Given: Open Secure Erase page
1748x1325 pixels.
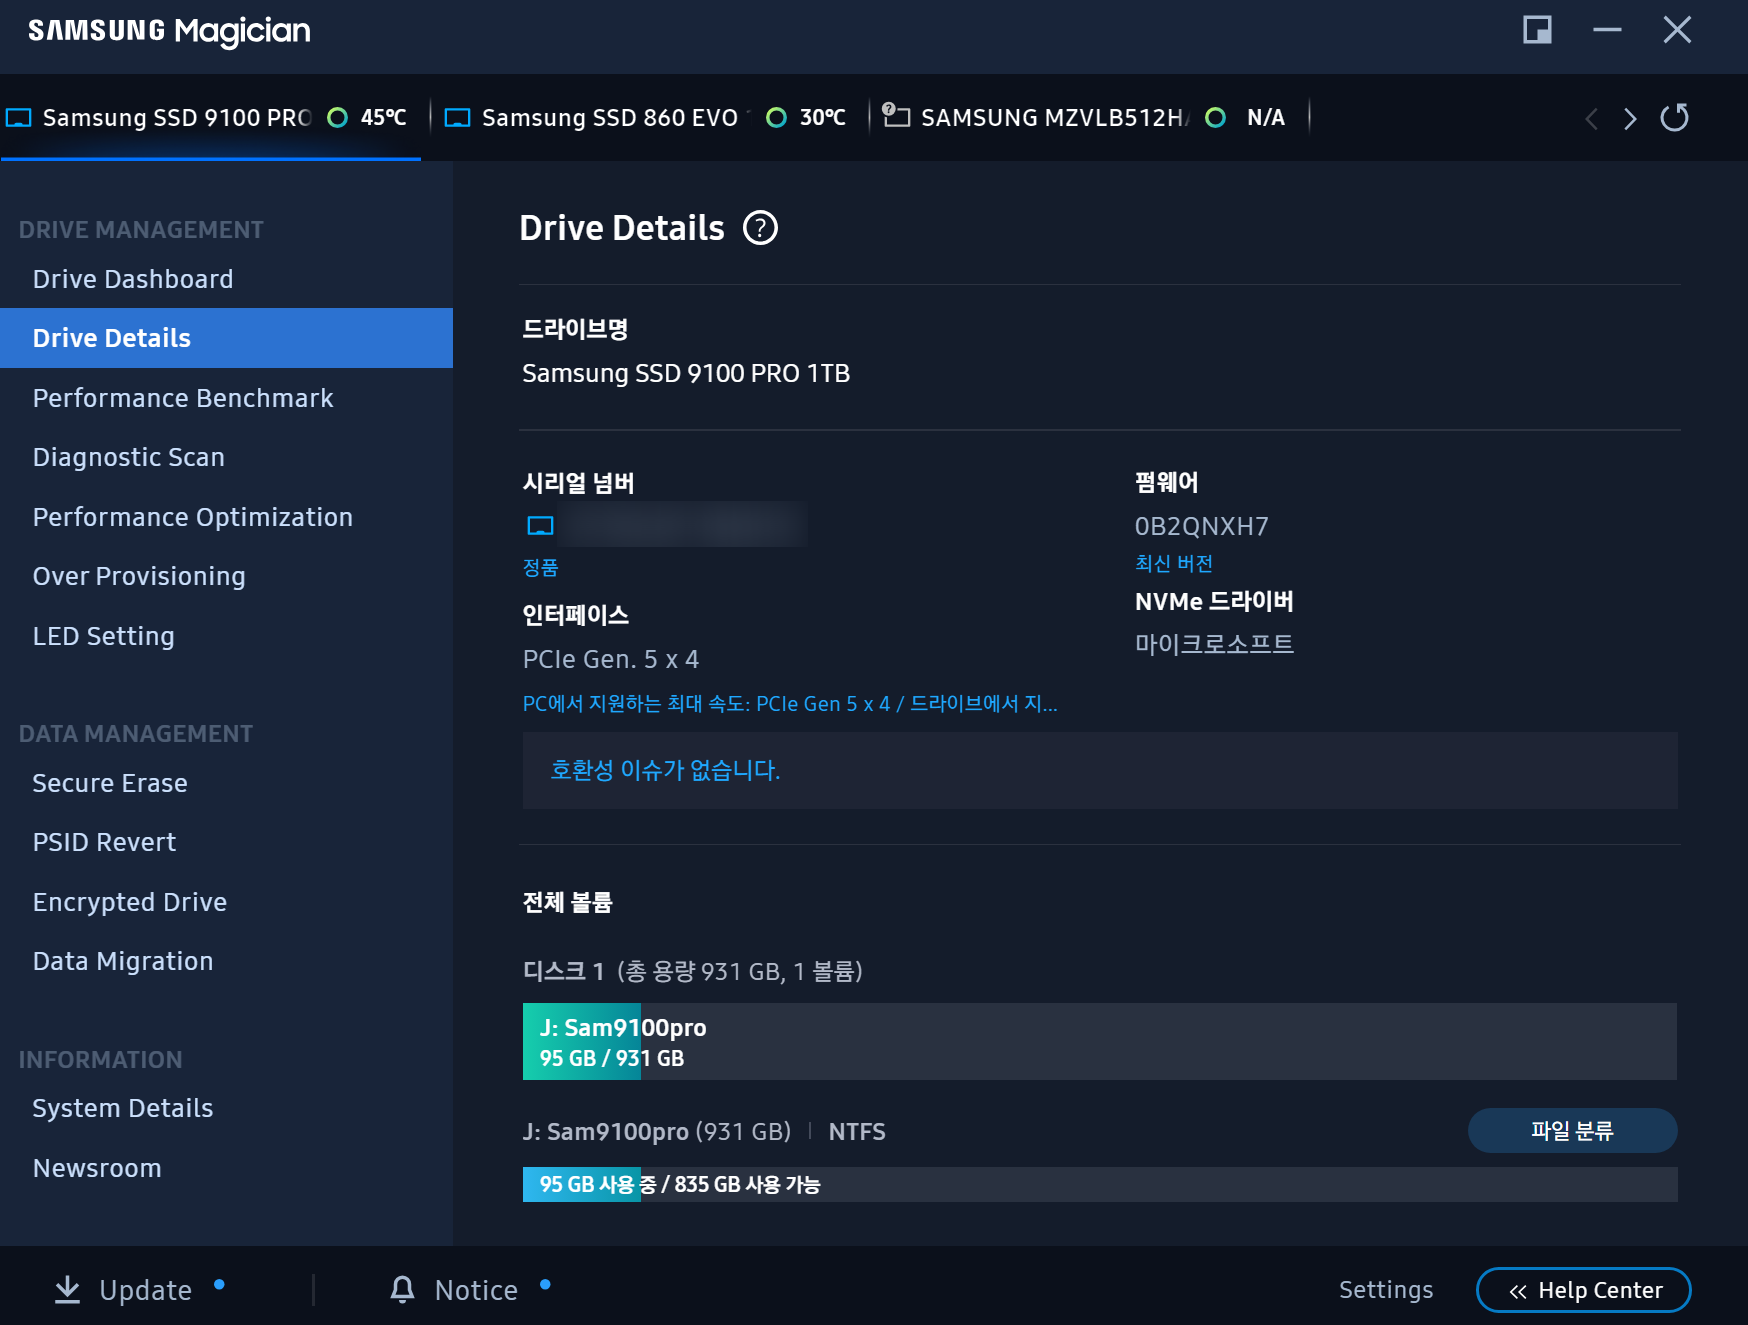Looking at the screenshot, I should pyautogui.click(x=226, y=783).
